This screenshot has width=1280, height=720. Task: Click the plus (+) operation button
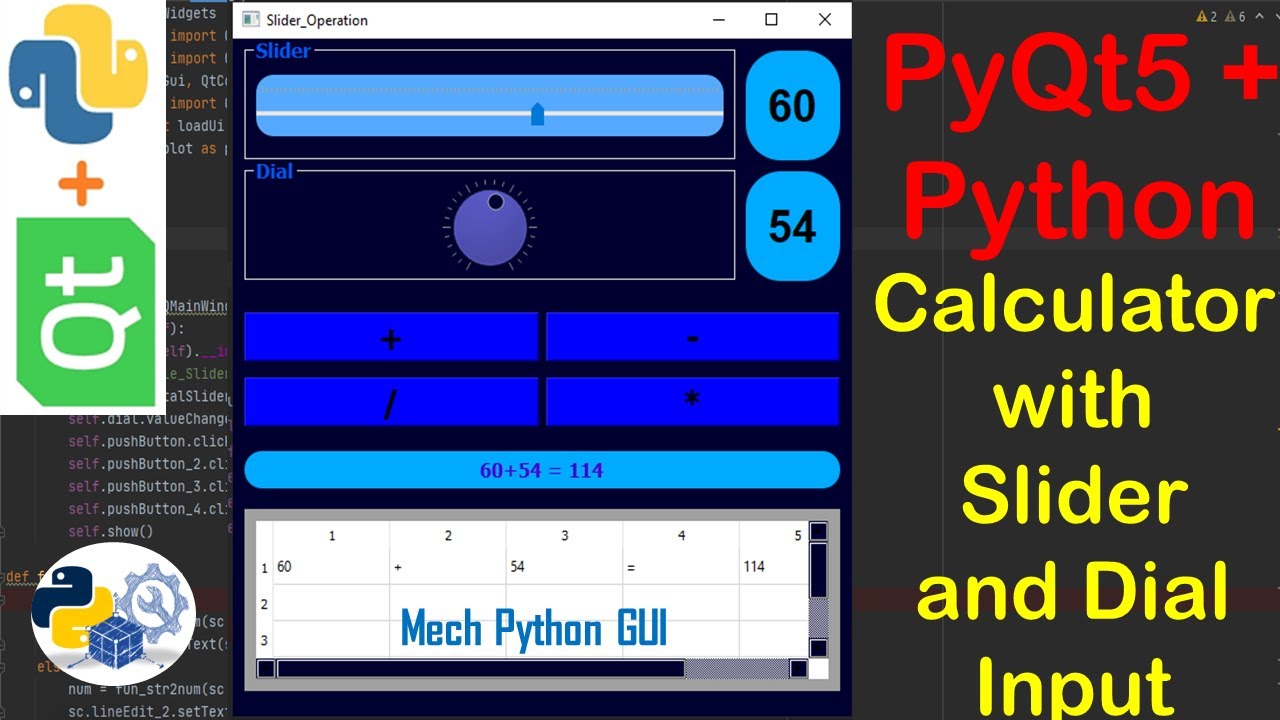coord(391,337)
